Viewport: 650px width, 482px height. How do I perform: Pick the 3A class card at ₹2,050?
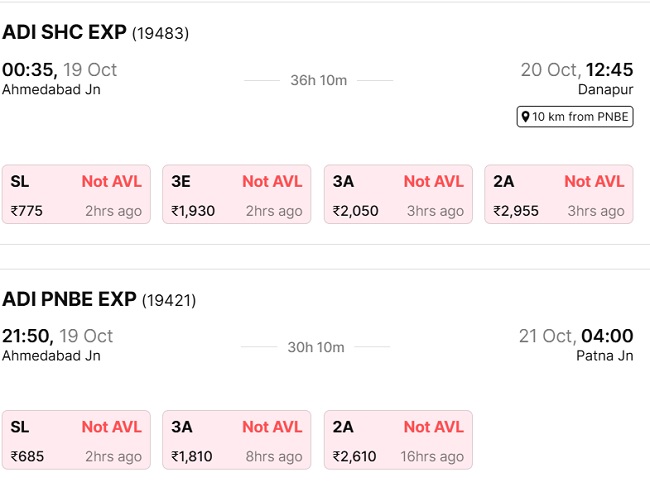[398, 194]
